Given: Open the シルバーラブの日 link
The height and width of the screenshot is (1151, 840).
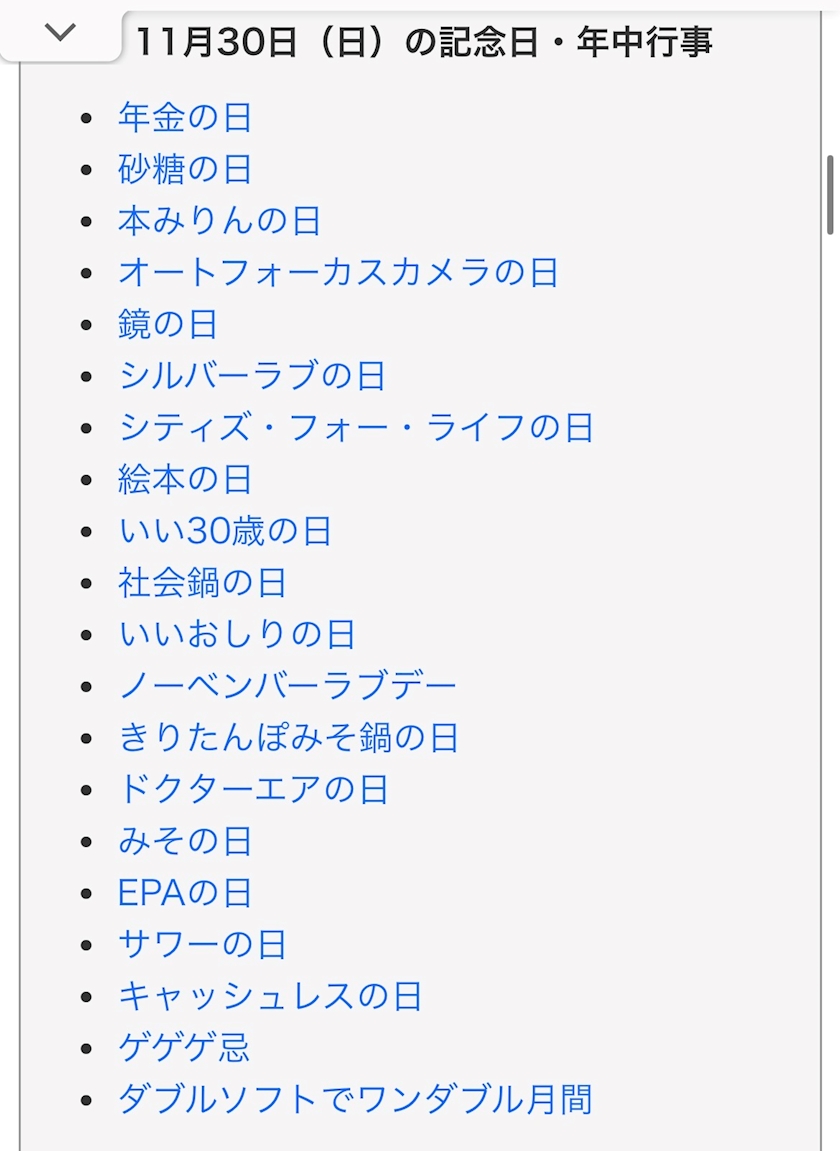Looking at the screenshot, I should (x=252, y=376).
